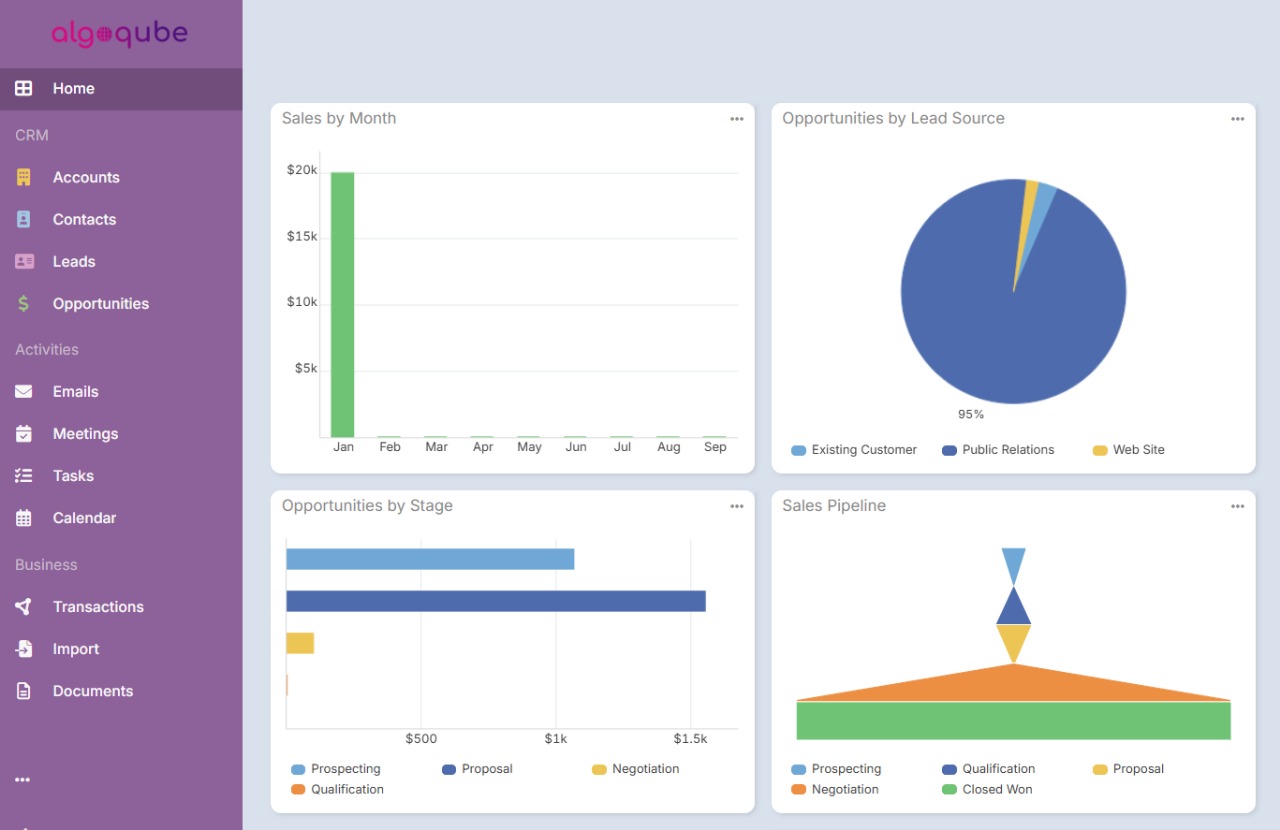Screen dimensions: 1280x830
Task: Go to Documents in the sidebar
Action: (92, 691)
